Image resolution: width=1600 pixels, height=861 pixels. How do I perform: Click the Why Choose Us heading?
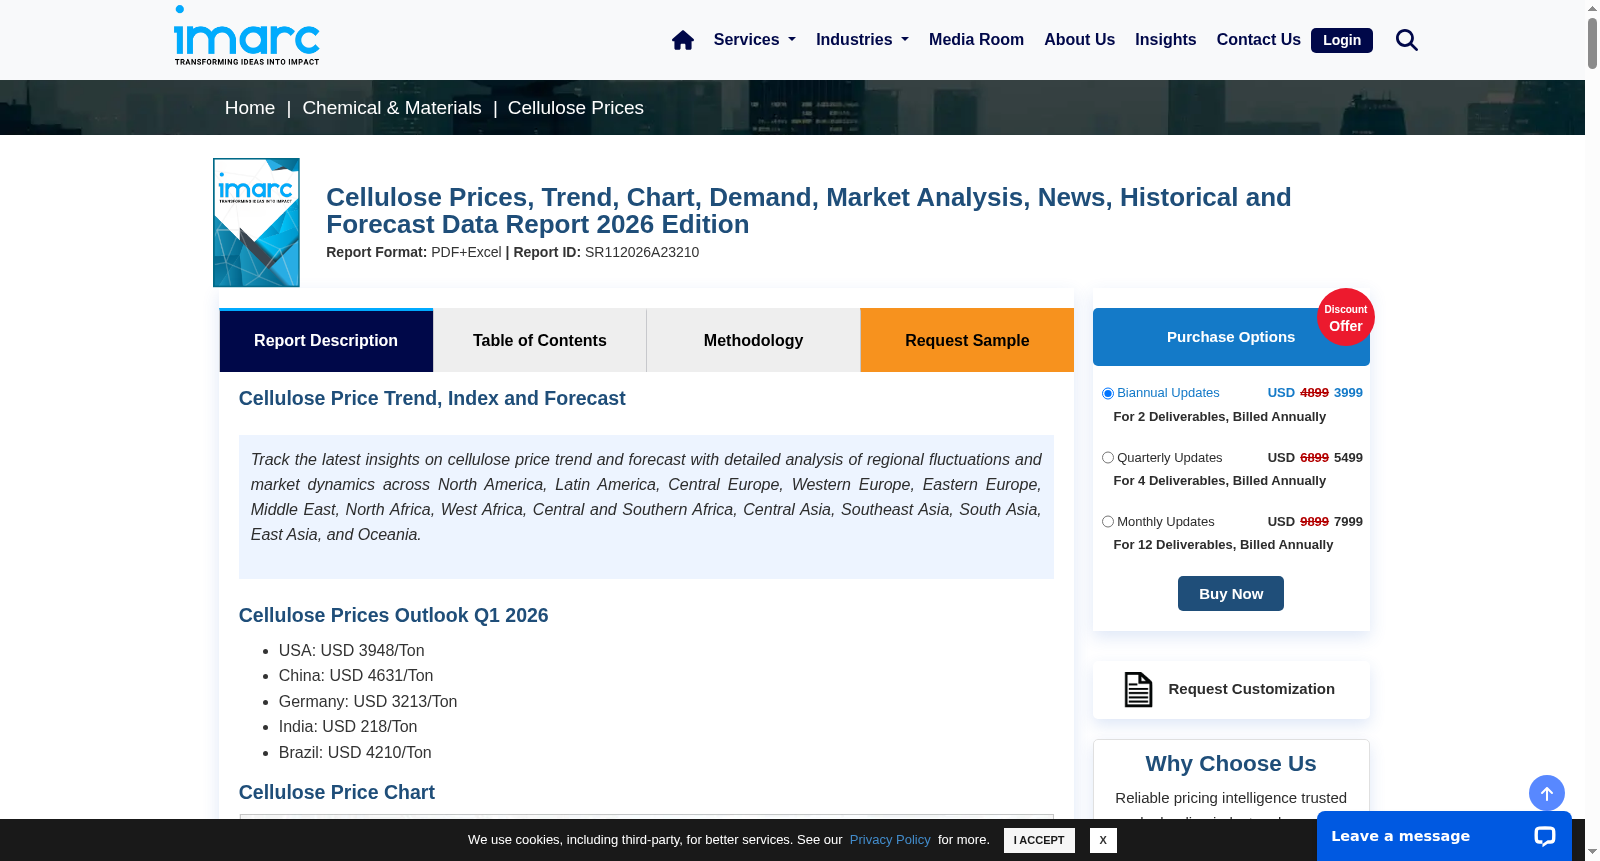click(1231, 764)
